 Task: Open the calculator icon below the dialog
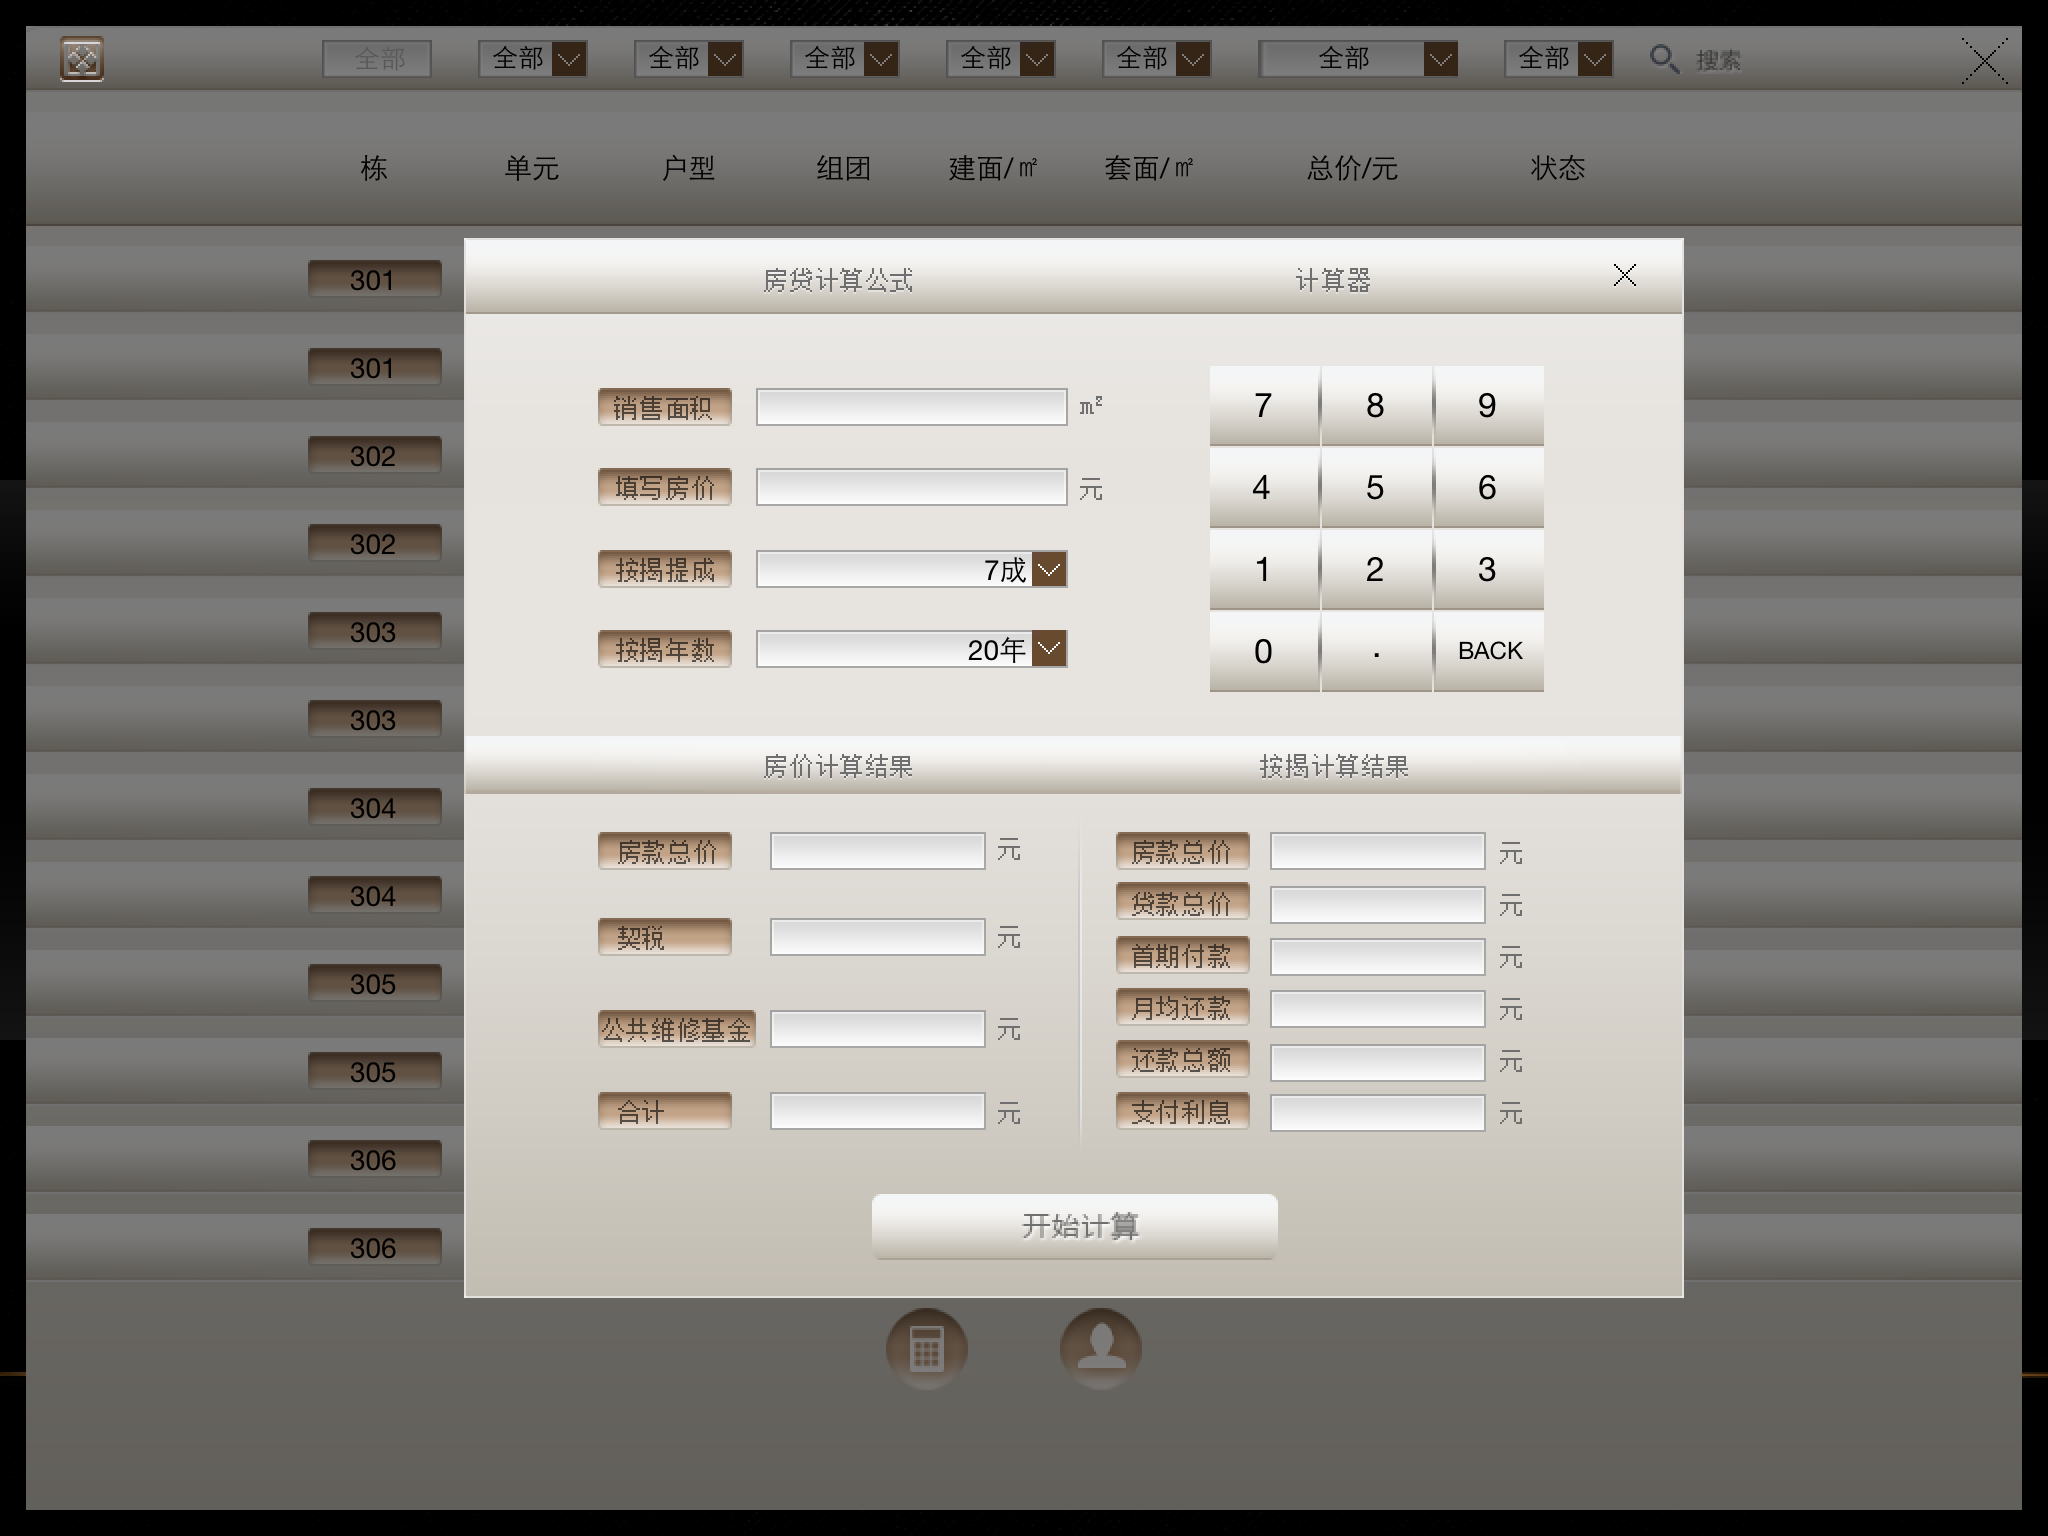[x=926, y=1349]
